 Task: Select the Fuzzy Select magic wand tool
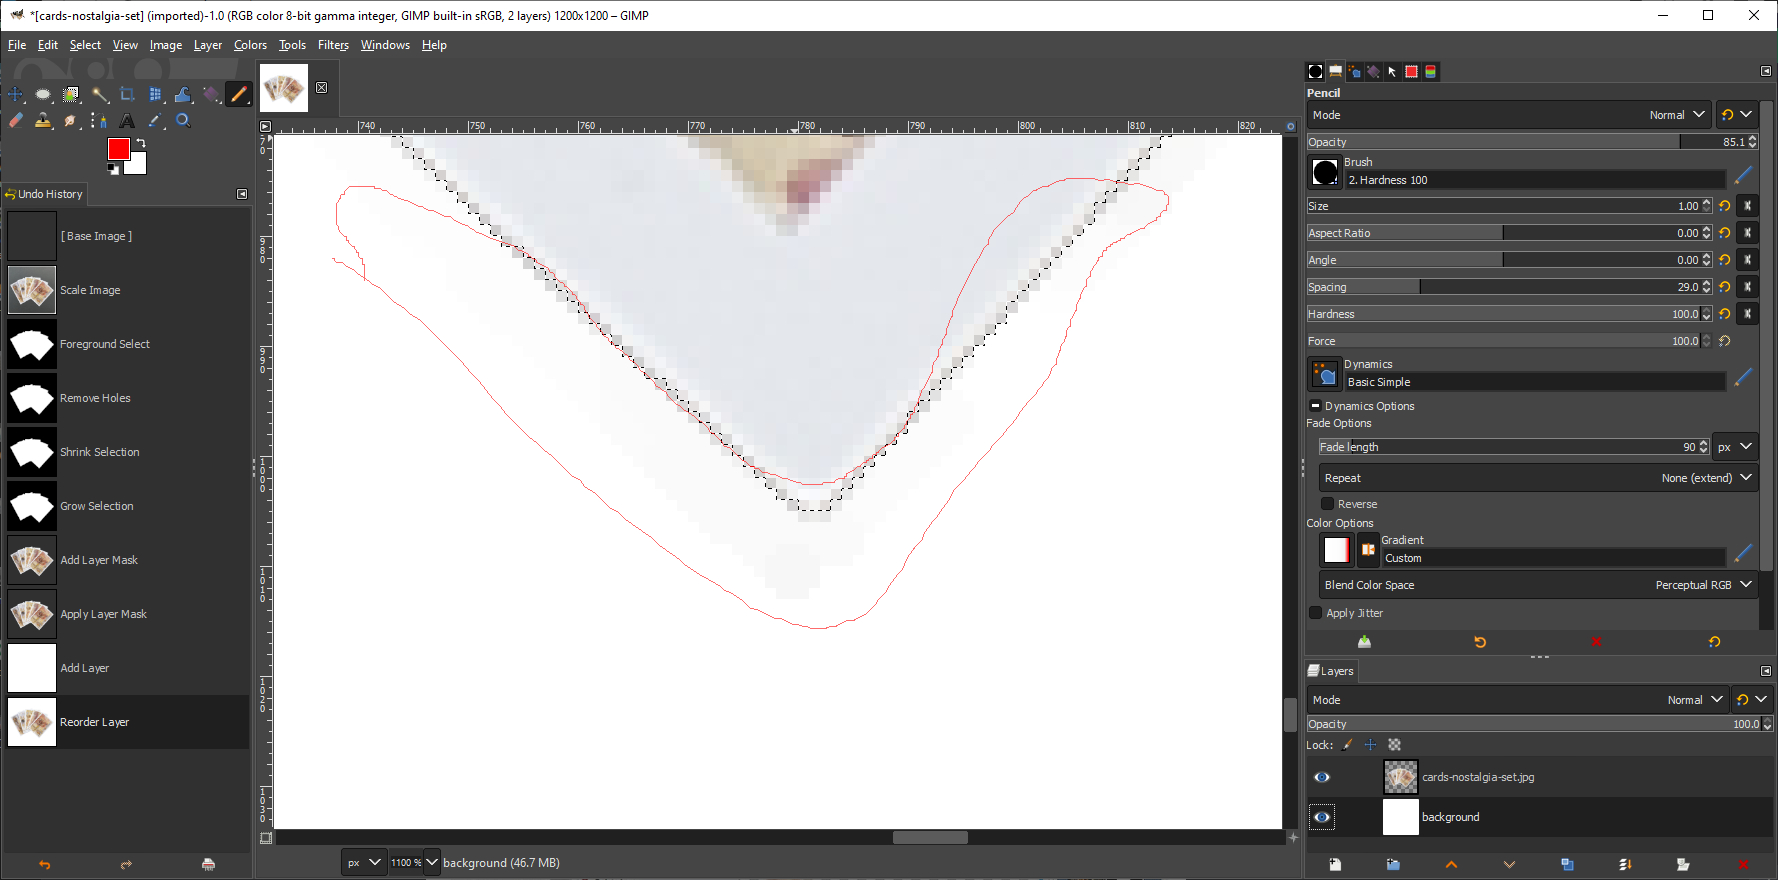tap(100, 94)
